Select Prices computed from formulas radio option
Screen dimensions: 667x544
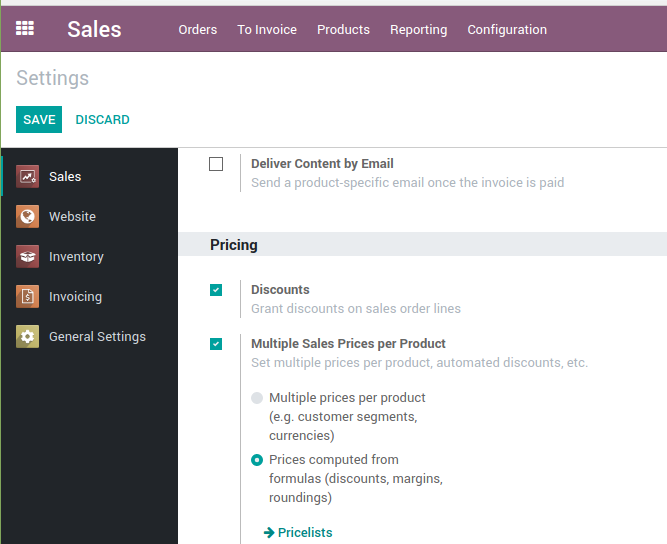point(258,460)
